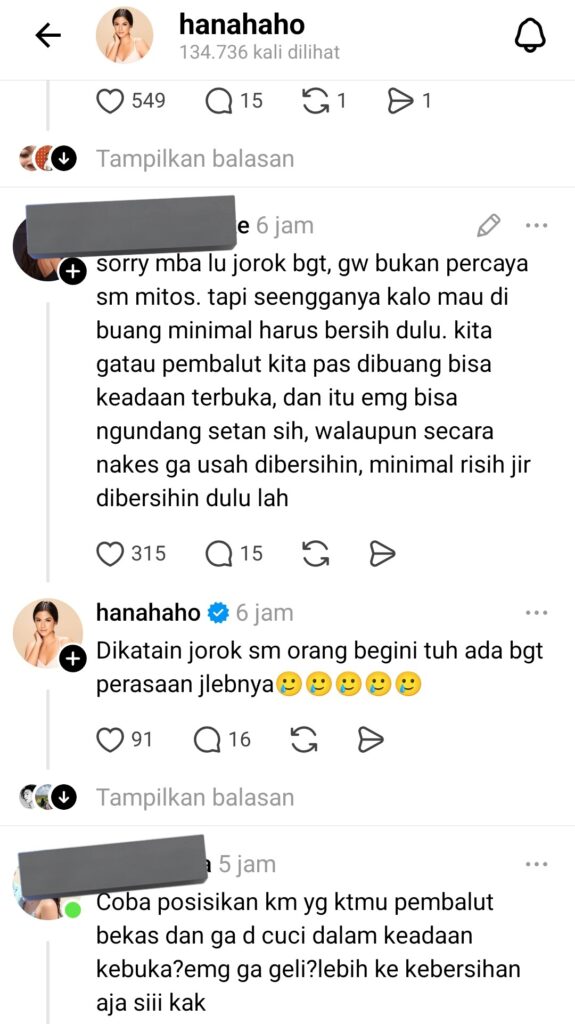Like the post with 549 likes
Image resolution: width=575 pixels, height=1024 pixels.
pyautogui.click(x=110, y=101)
